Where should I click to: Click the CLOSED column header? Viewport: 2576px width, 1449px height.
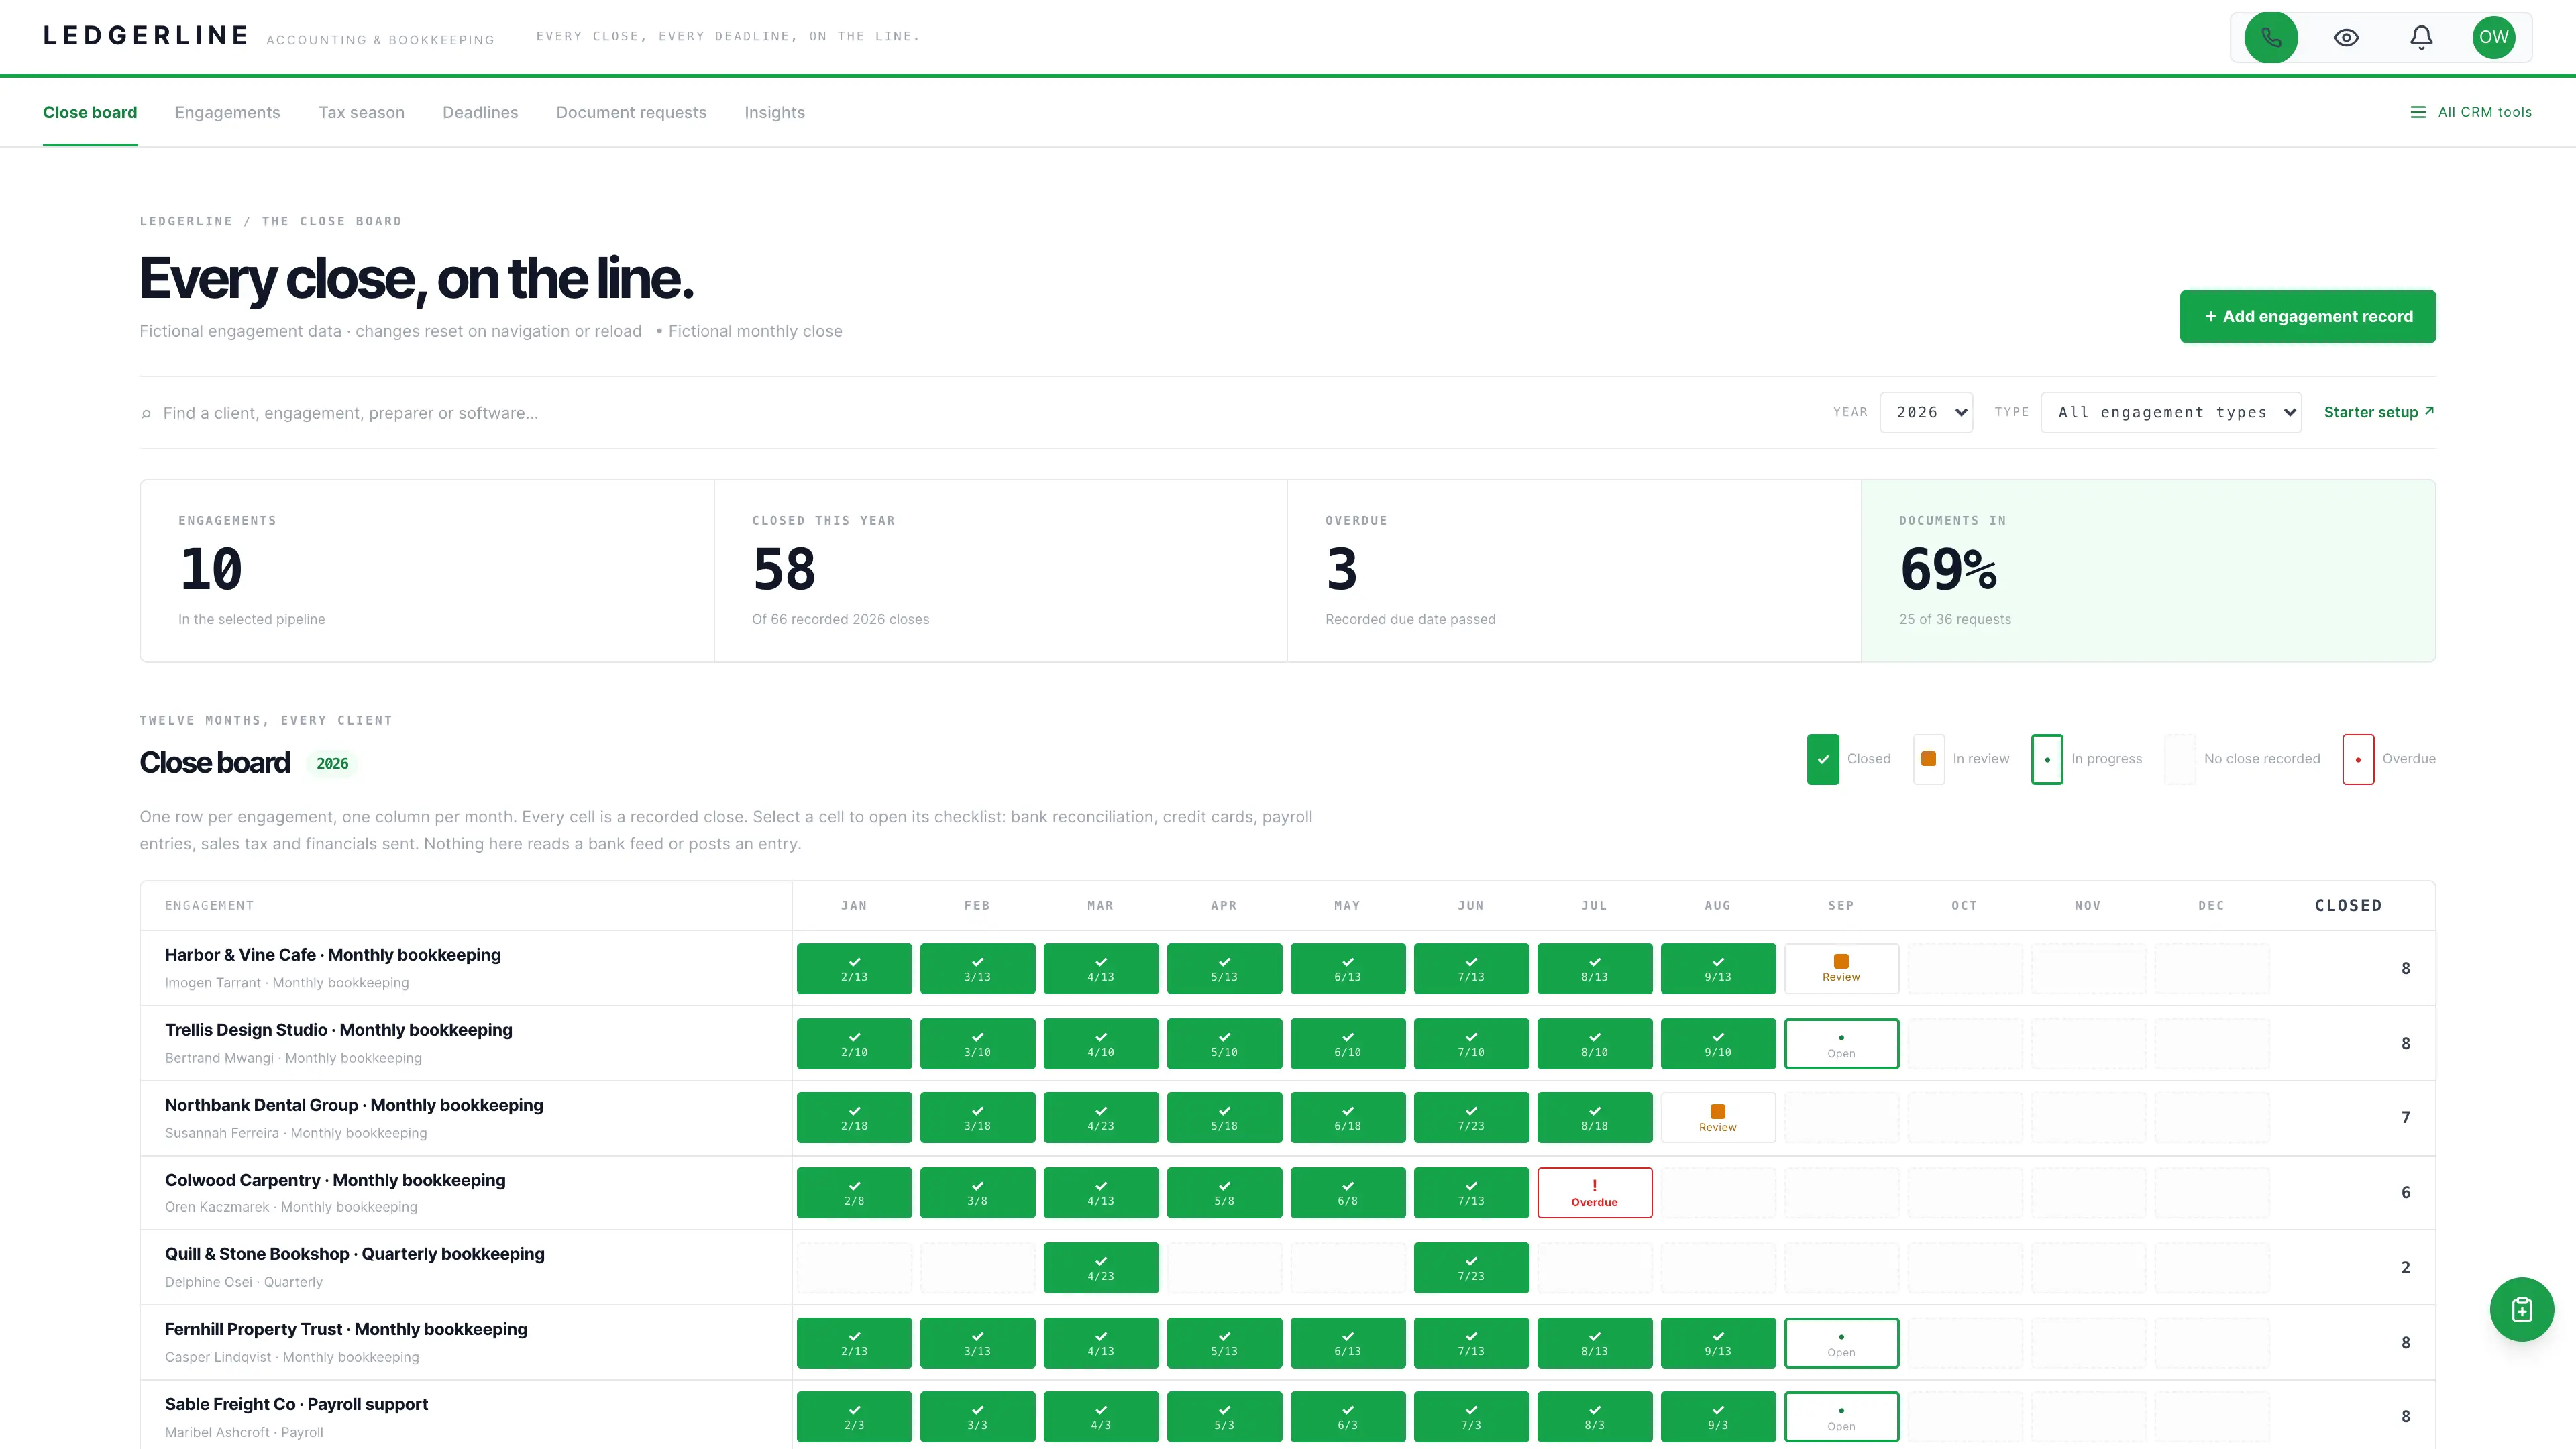[x=2348, y=905]
